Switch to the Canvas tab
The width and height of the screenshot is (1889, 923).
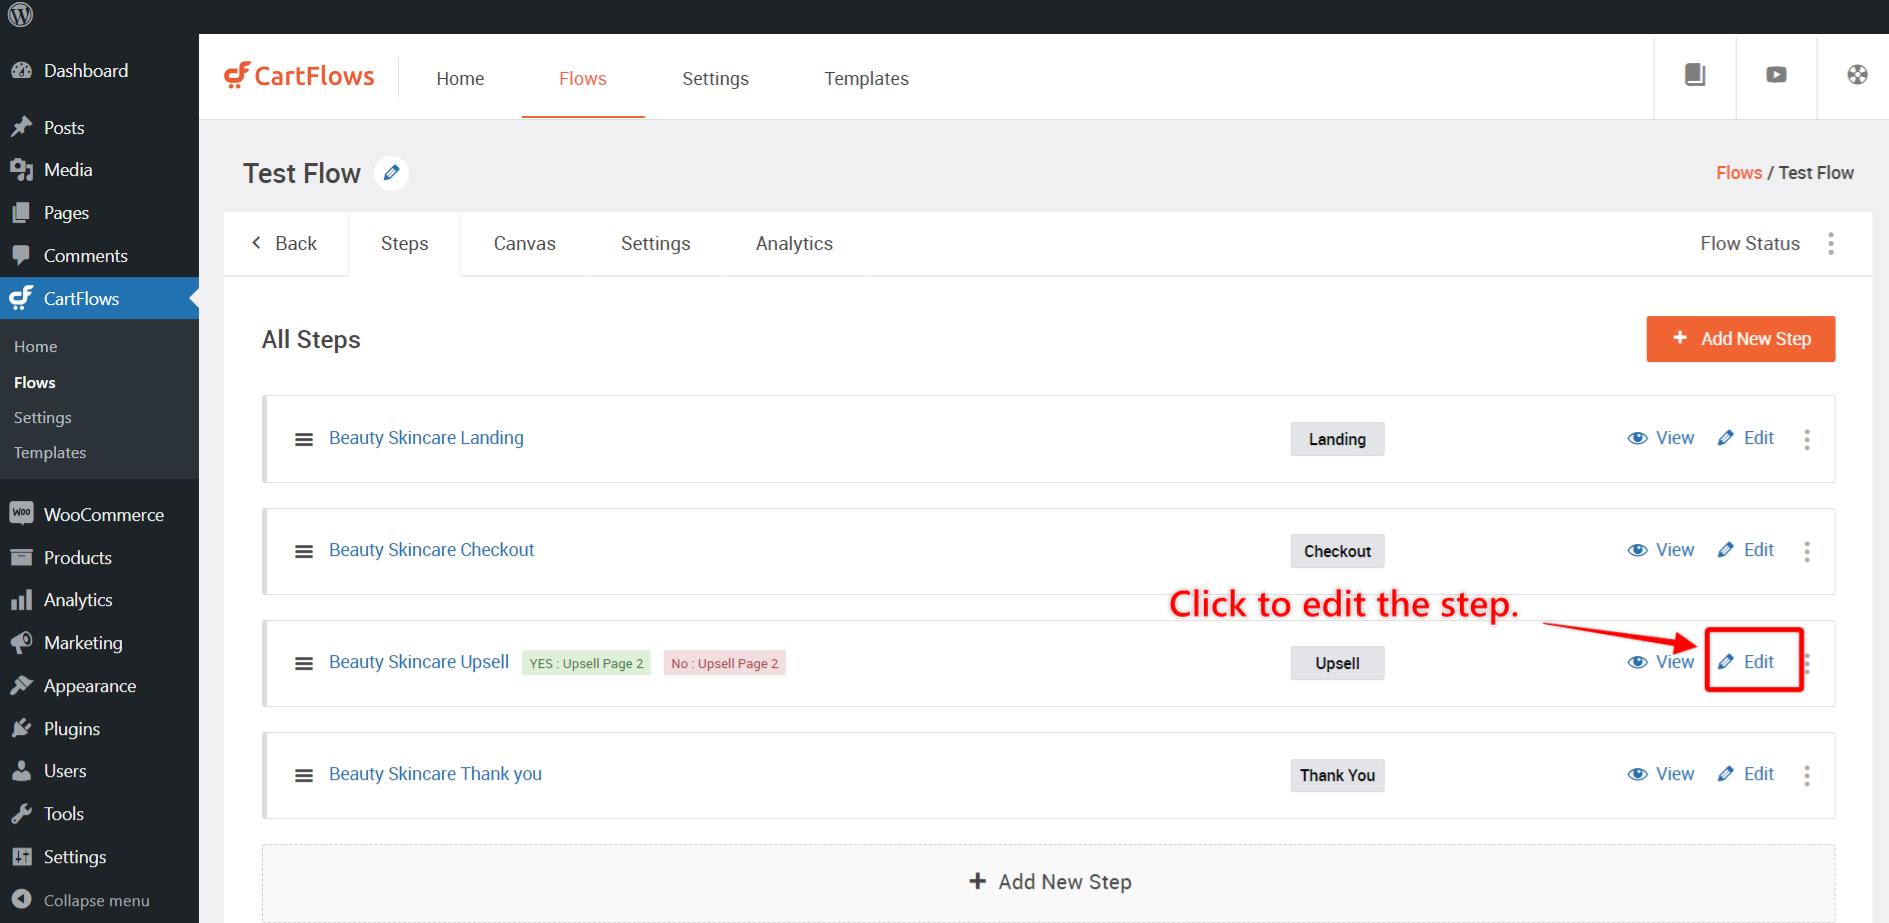pyautogui.click(x=524, y=244)
